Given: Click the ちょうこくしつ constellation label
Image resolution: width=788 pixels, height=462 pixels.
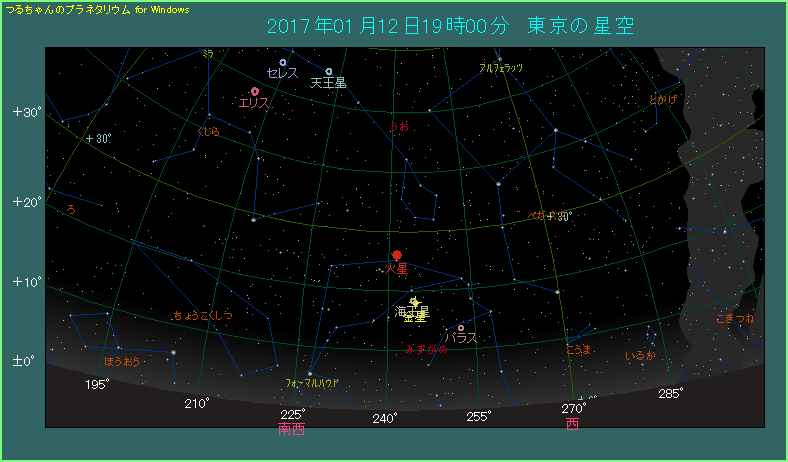Looking at the screenshot, I should pyautogui.click(x=202, y=315).
